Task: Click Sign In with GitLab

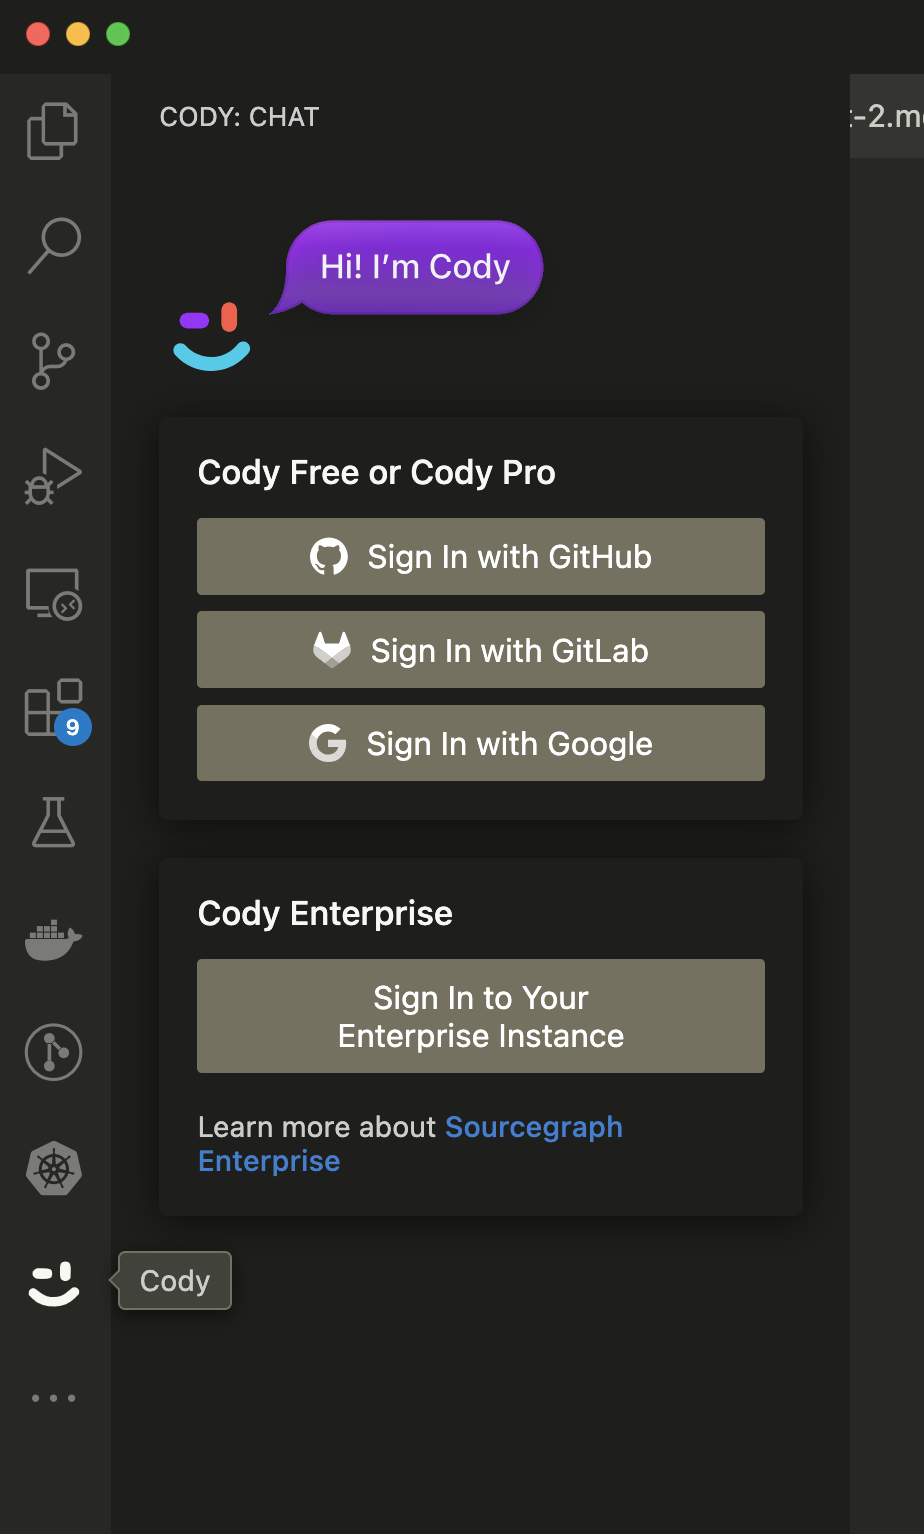Action: [480, 650]
